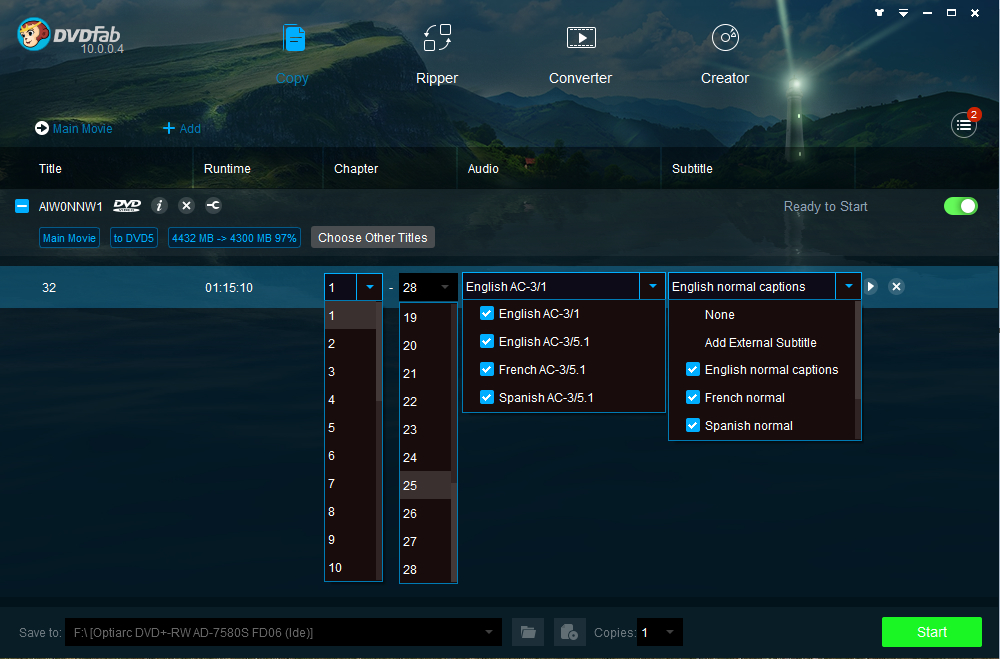The height and width of the screenshot is (659, 1000).
Task: Collapse the subtitle dropdown arrow
Action: [x=848, y=286]
